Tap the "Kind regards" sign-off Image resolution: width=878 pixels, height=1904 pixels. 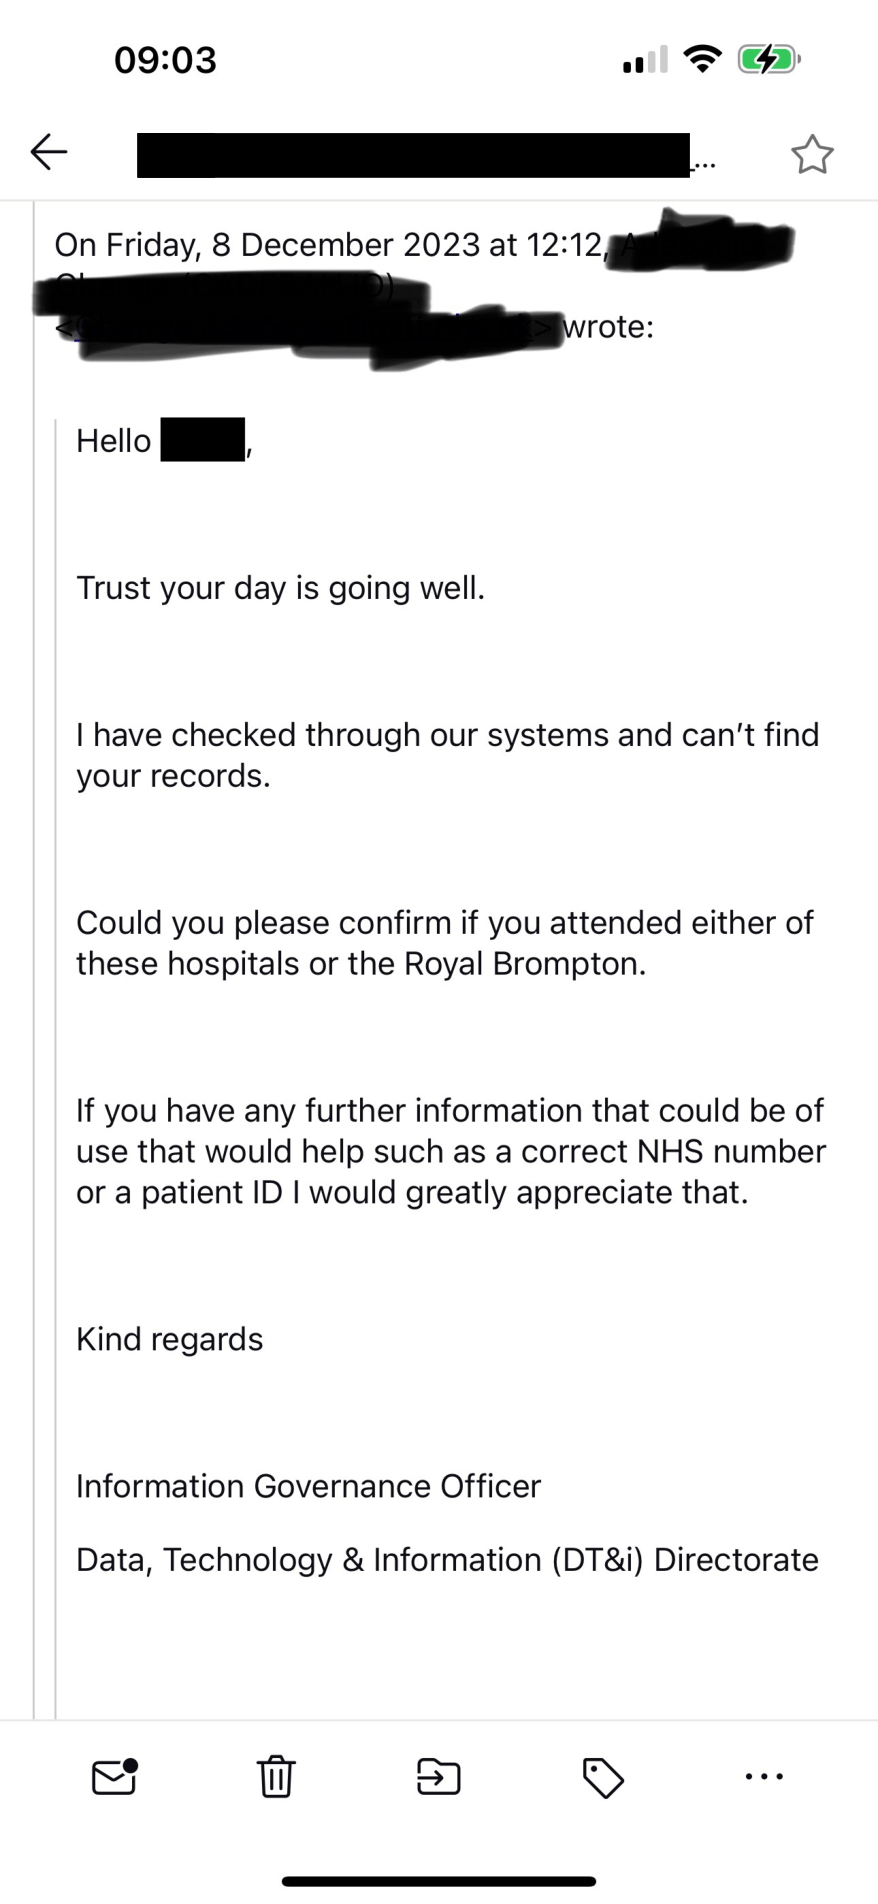click(170, 1339)
